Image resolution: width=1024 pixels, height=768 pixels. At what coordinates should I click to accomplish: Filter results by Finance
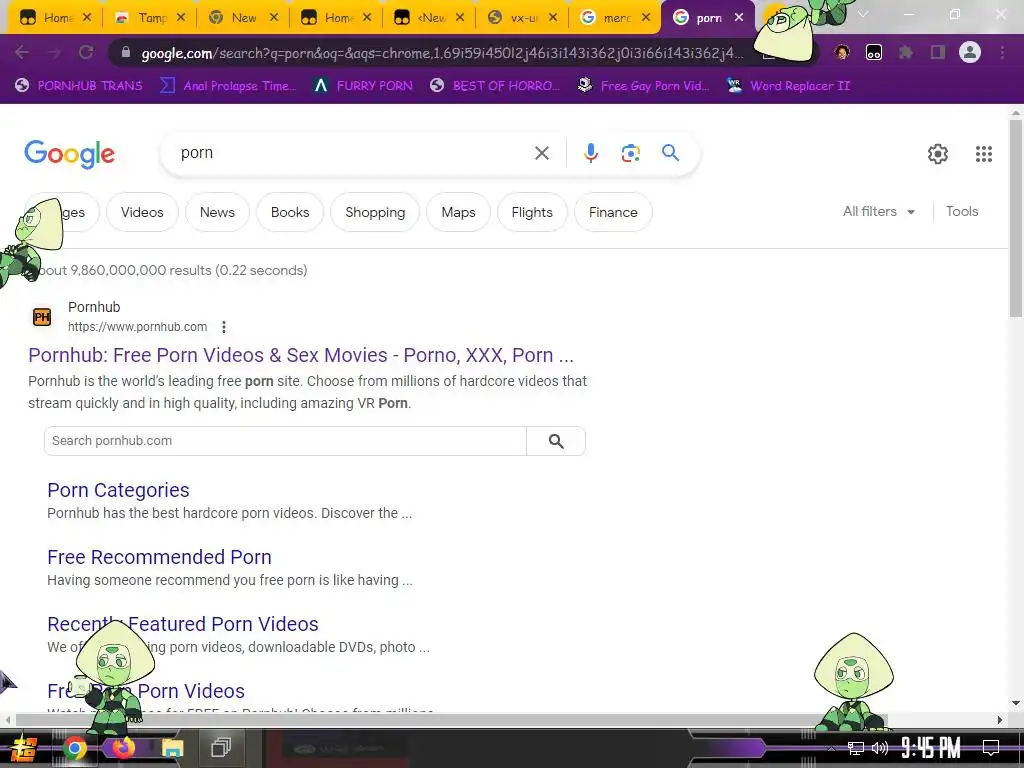click(x=613, y=212)
